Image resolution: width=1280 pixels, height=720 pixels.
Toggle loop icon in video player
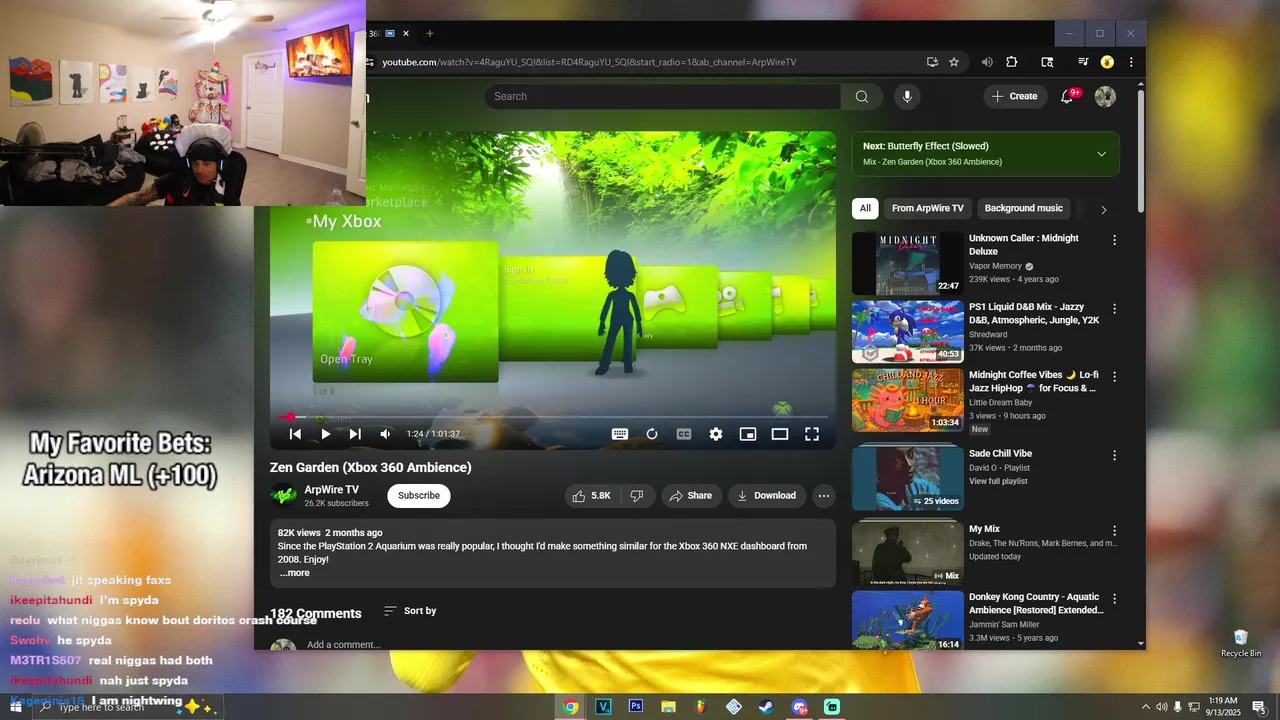tap(652, 434)
